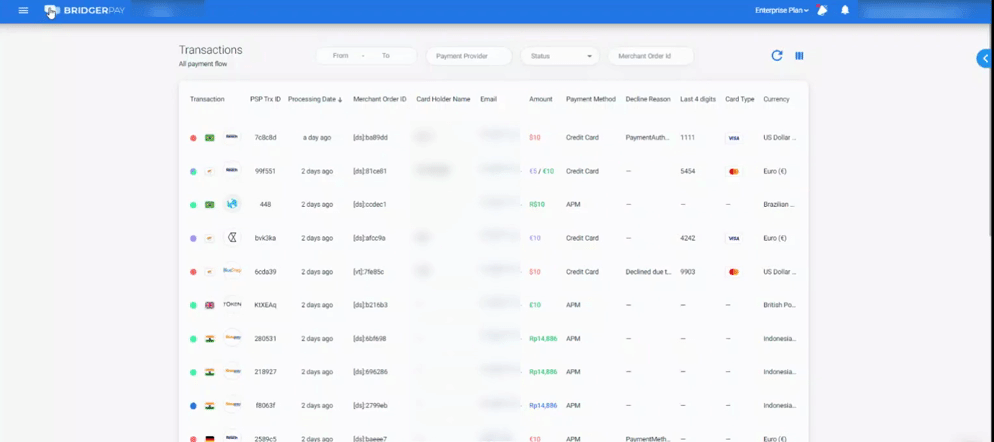994x442 pixels.
Task: Click the 'Brazilian ...' currency cell
Action: pyautogui.click(x=780, y=205)
